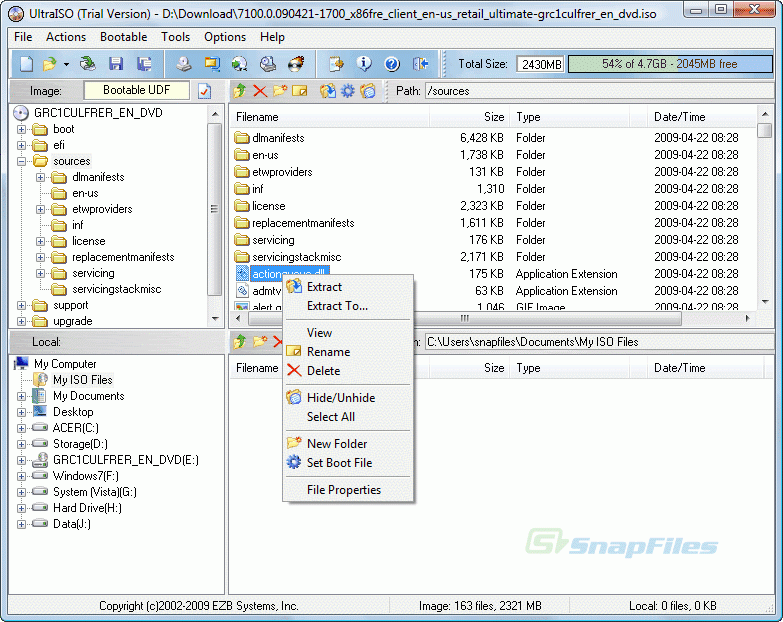Click the New Folder icon in image toolbar
This screenshot has height=622, width=783.
[280, 91]
